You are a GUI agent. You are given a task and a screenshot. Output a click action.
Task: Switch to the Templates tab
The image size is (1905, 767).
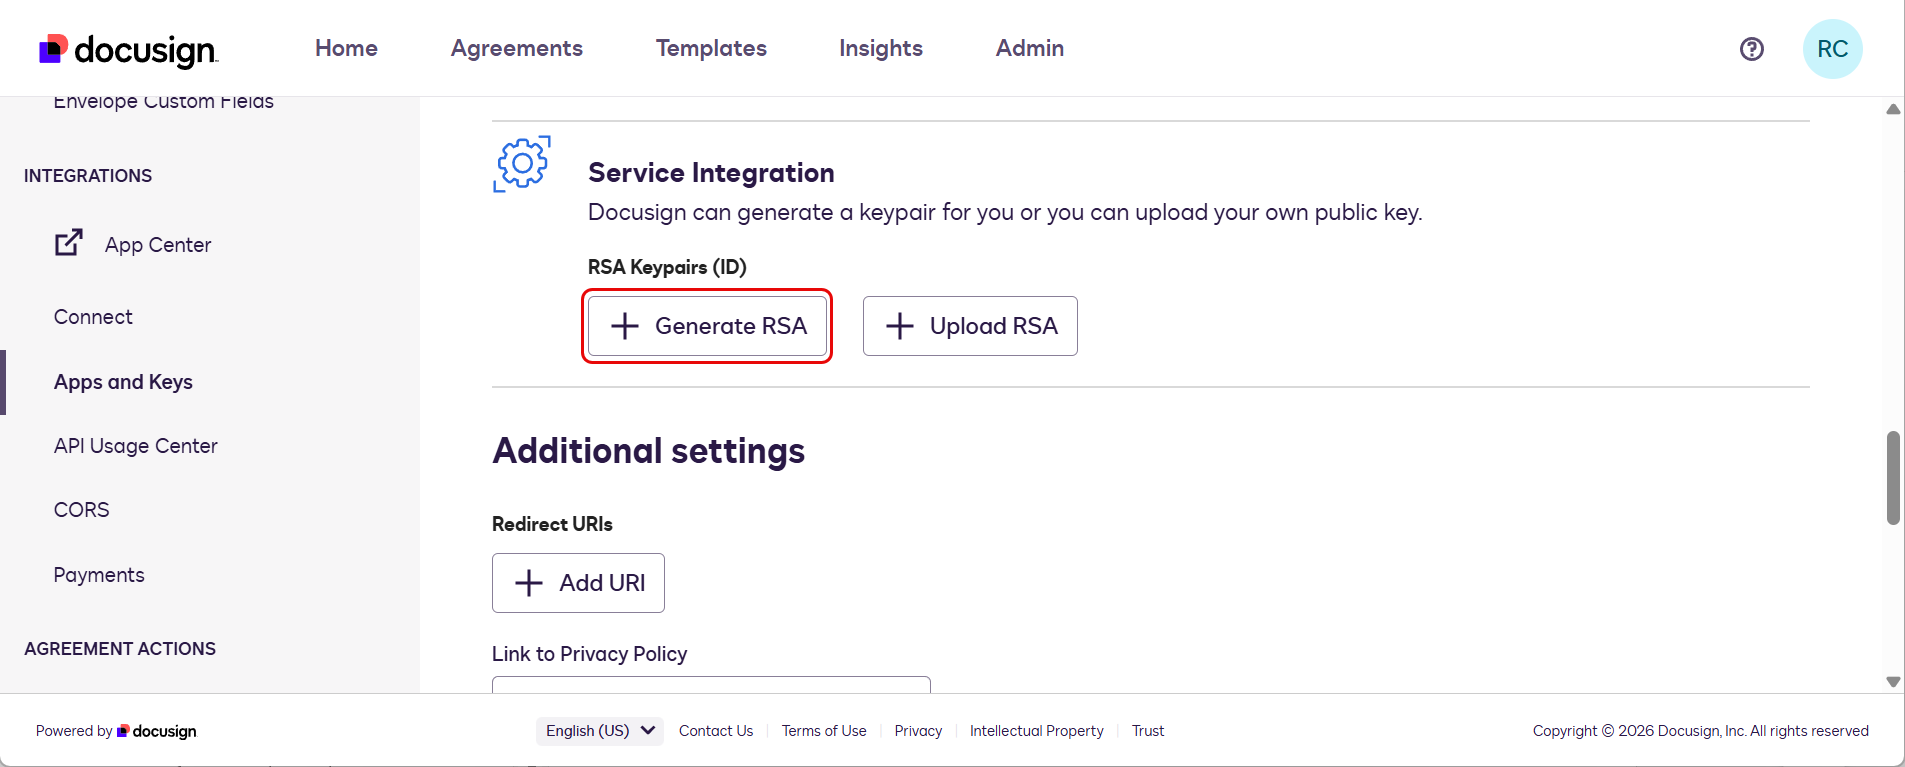coord(711,48)
